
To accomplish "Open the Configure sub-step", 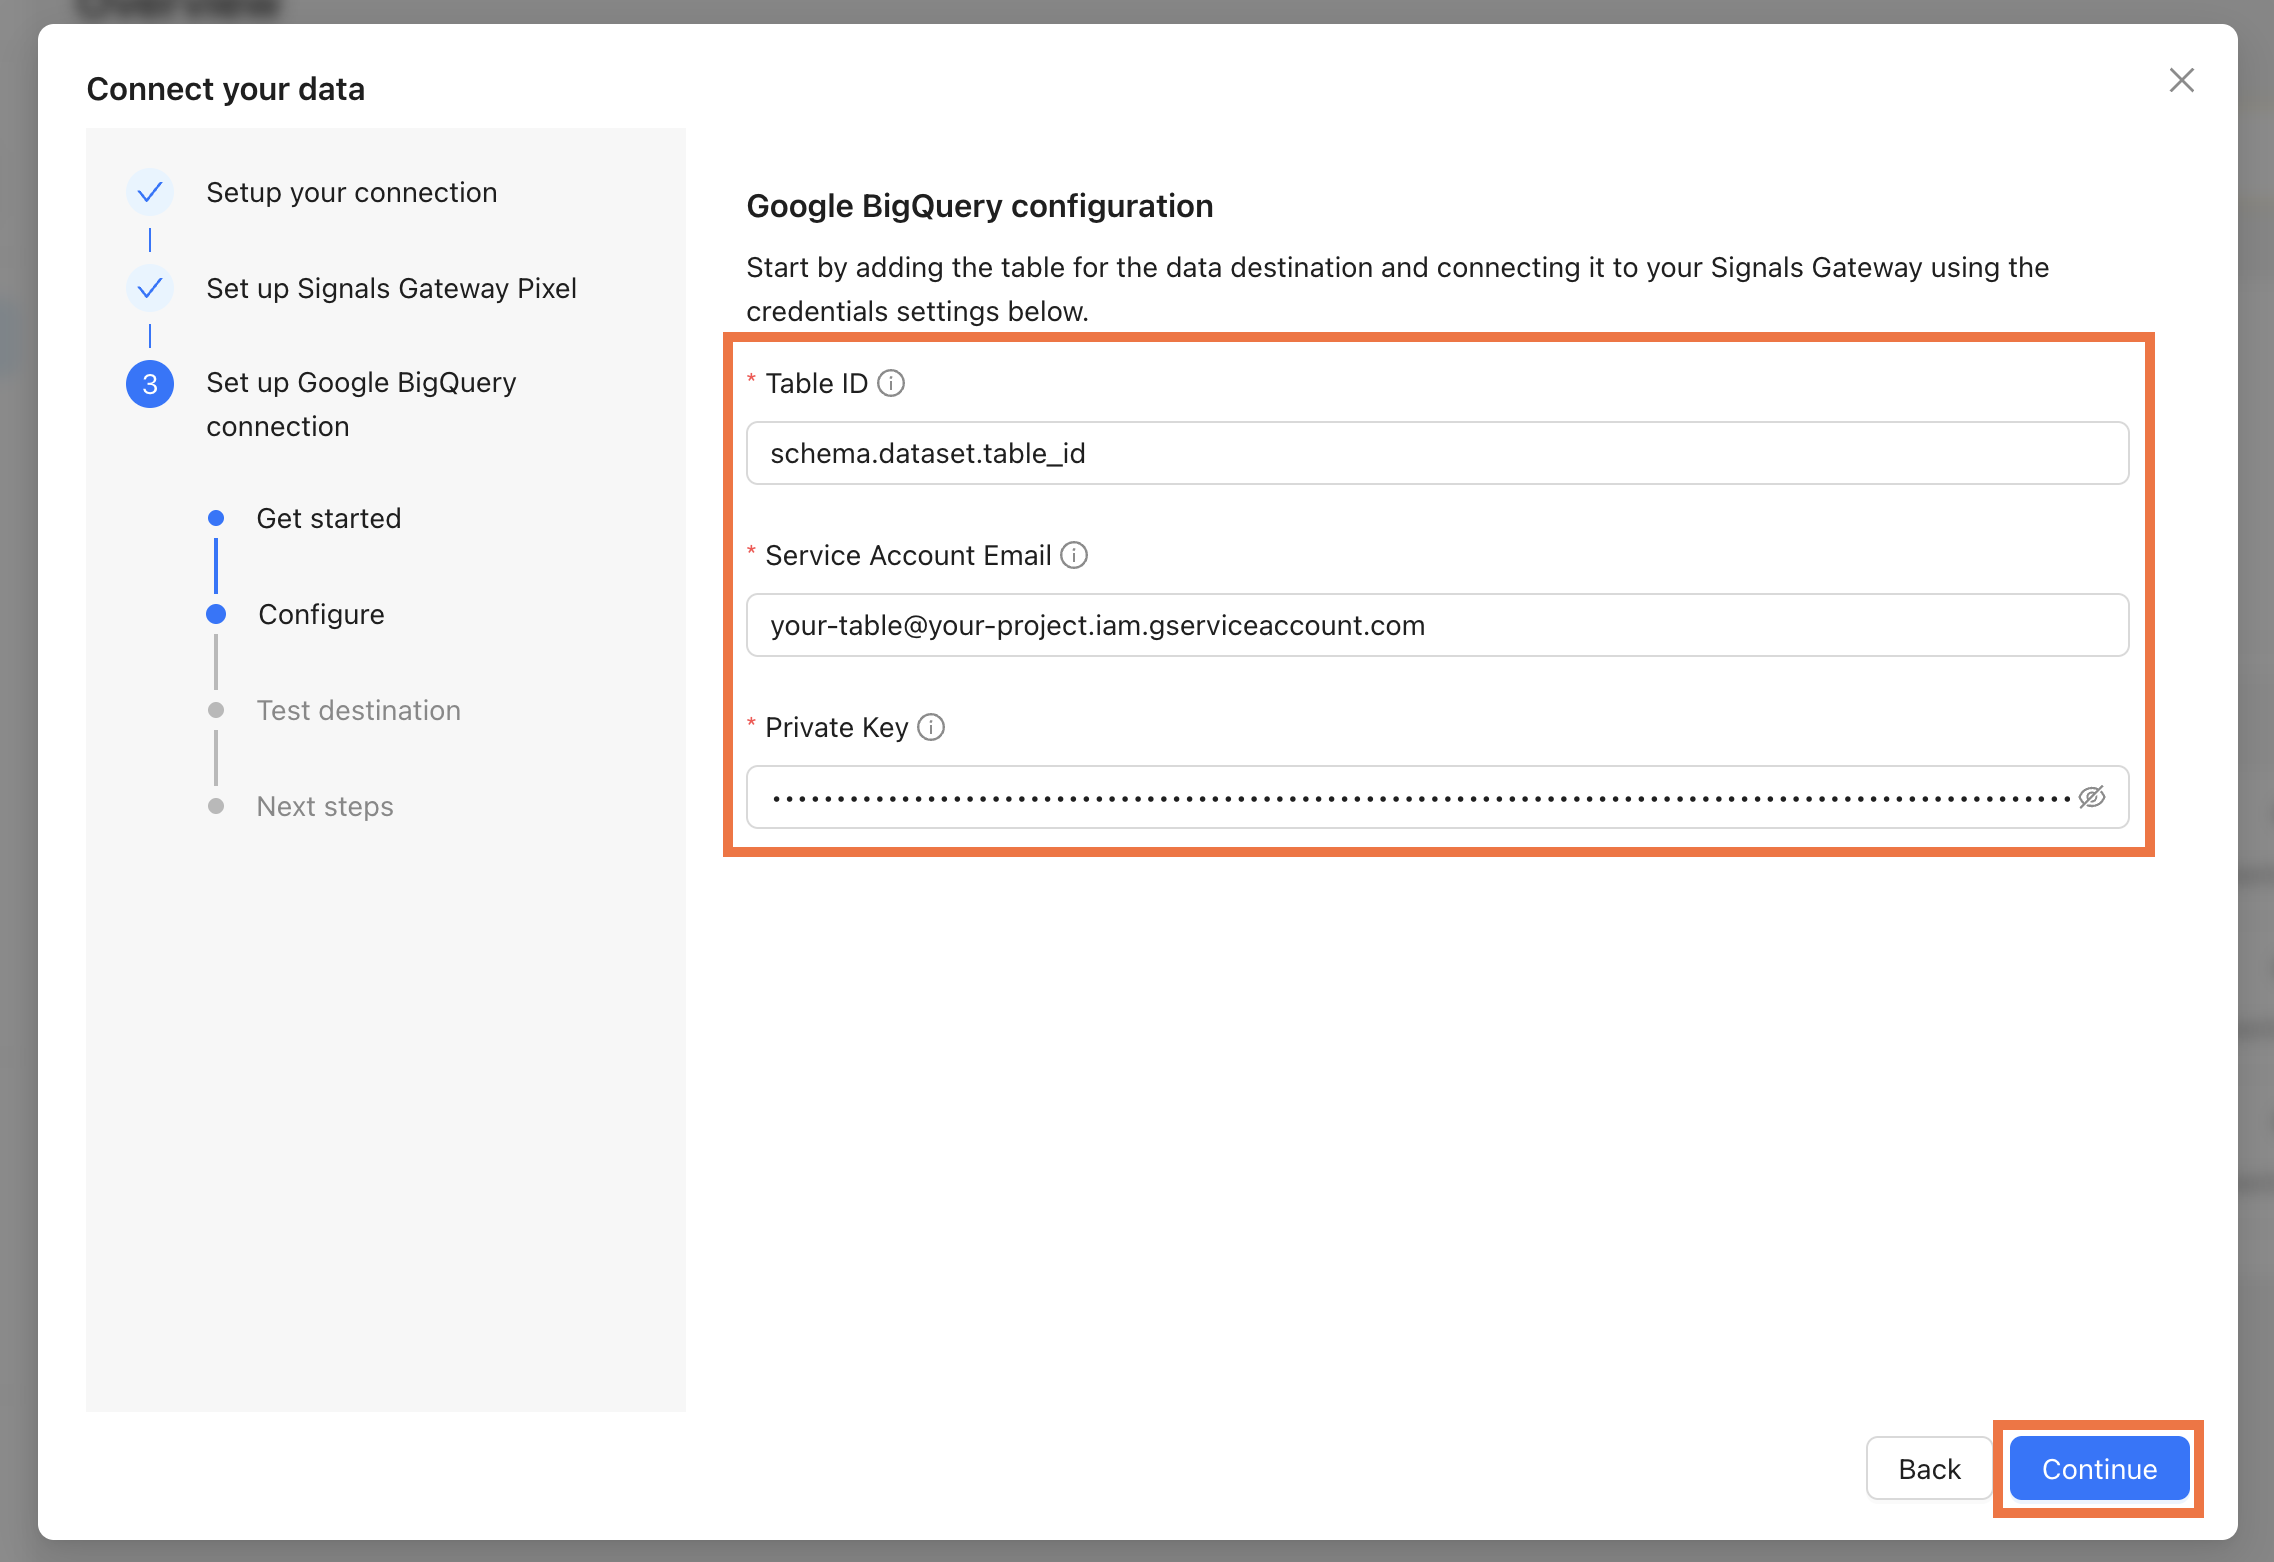I will coord(321,615).
